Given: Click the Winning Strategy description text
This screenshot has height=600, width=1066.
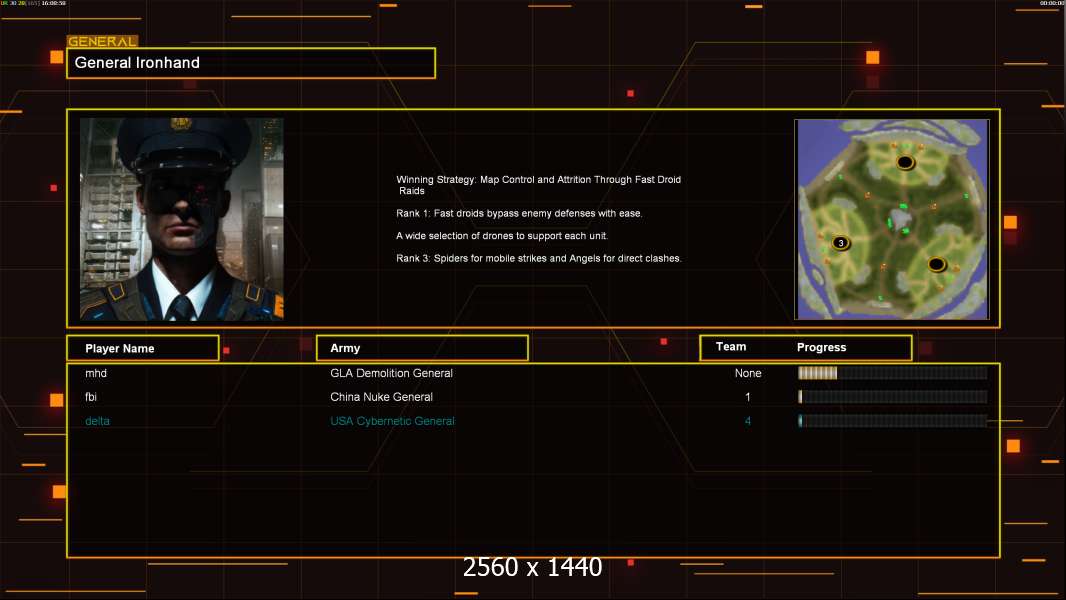Looking at the screenshot, I should pos(538,185).
